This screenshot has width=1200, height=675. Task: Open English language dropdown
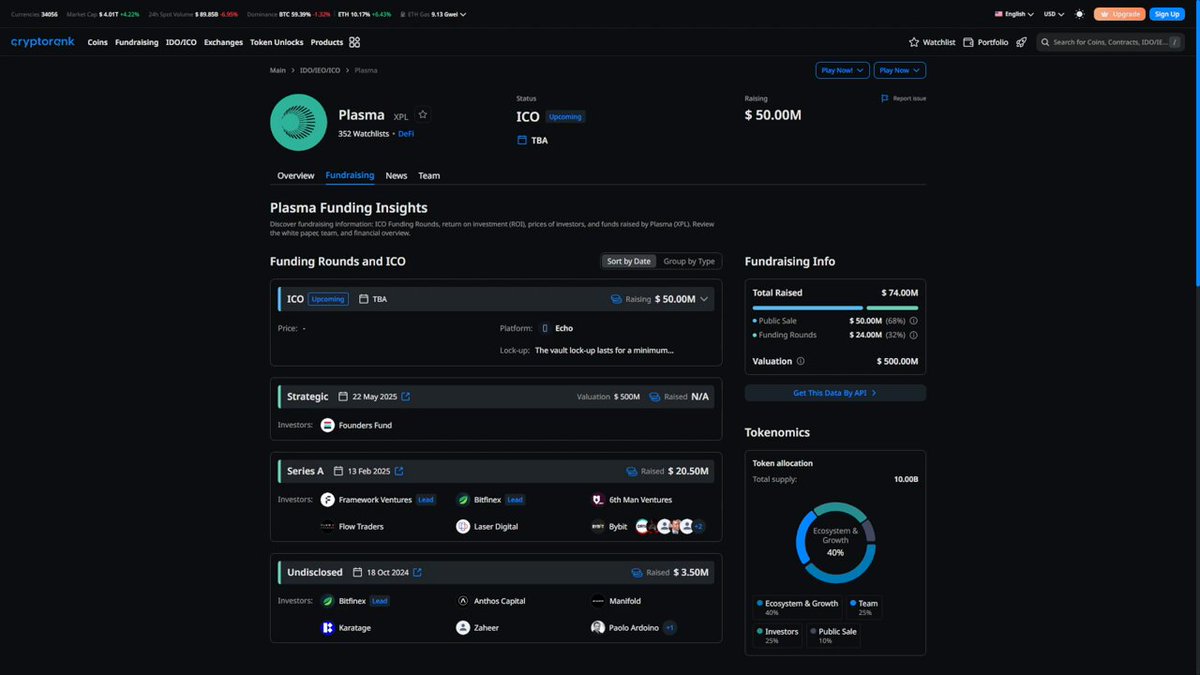tap(1014, 14)
